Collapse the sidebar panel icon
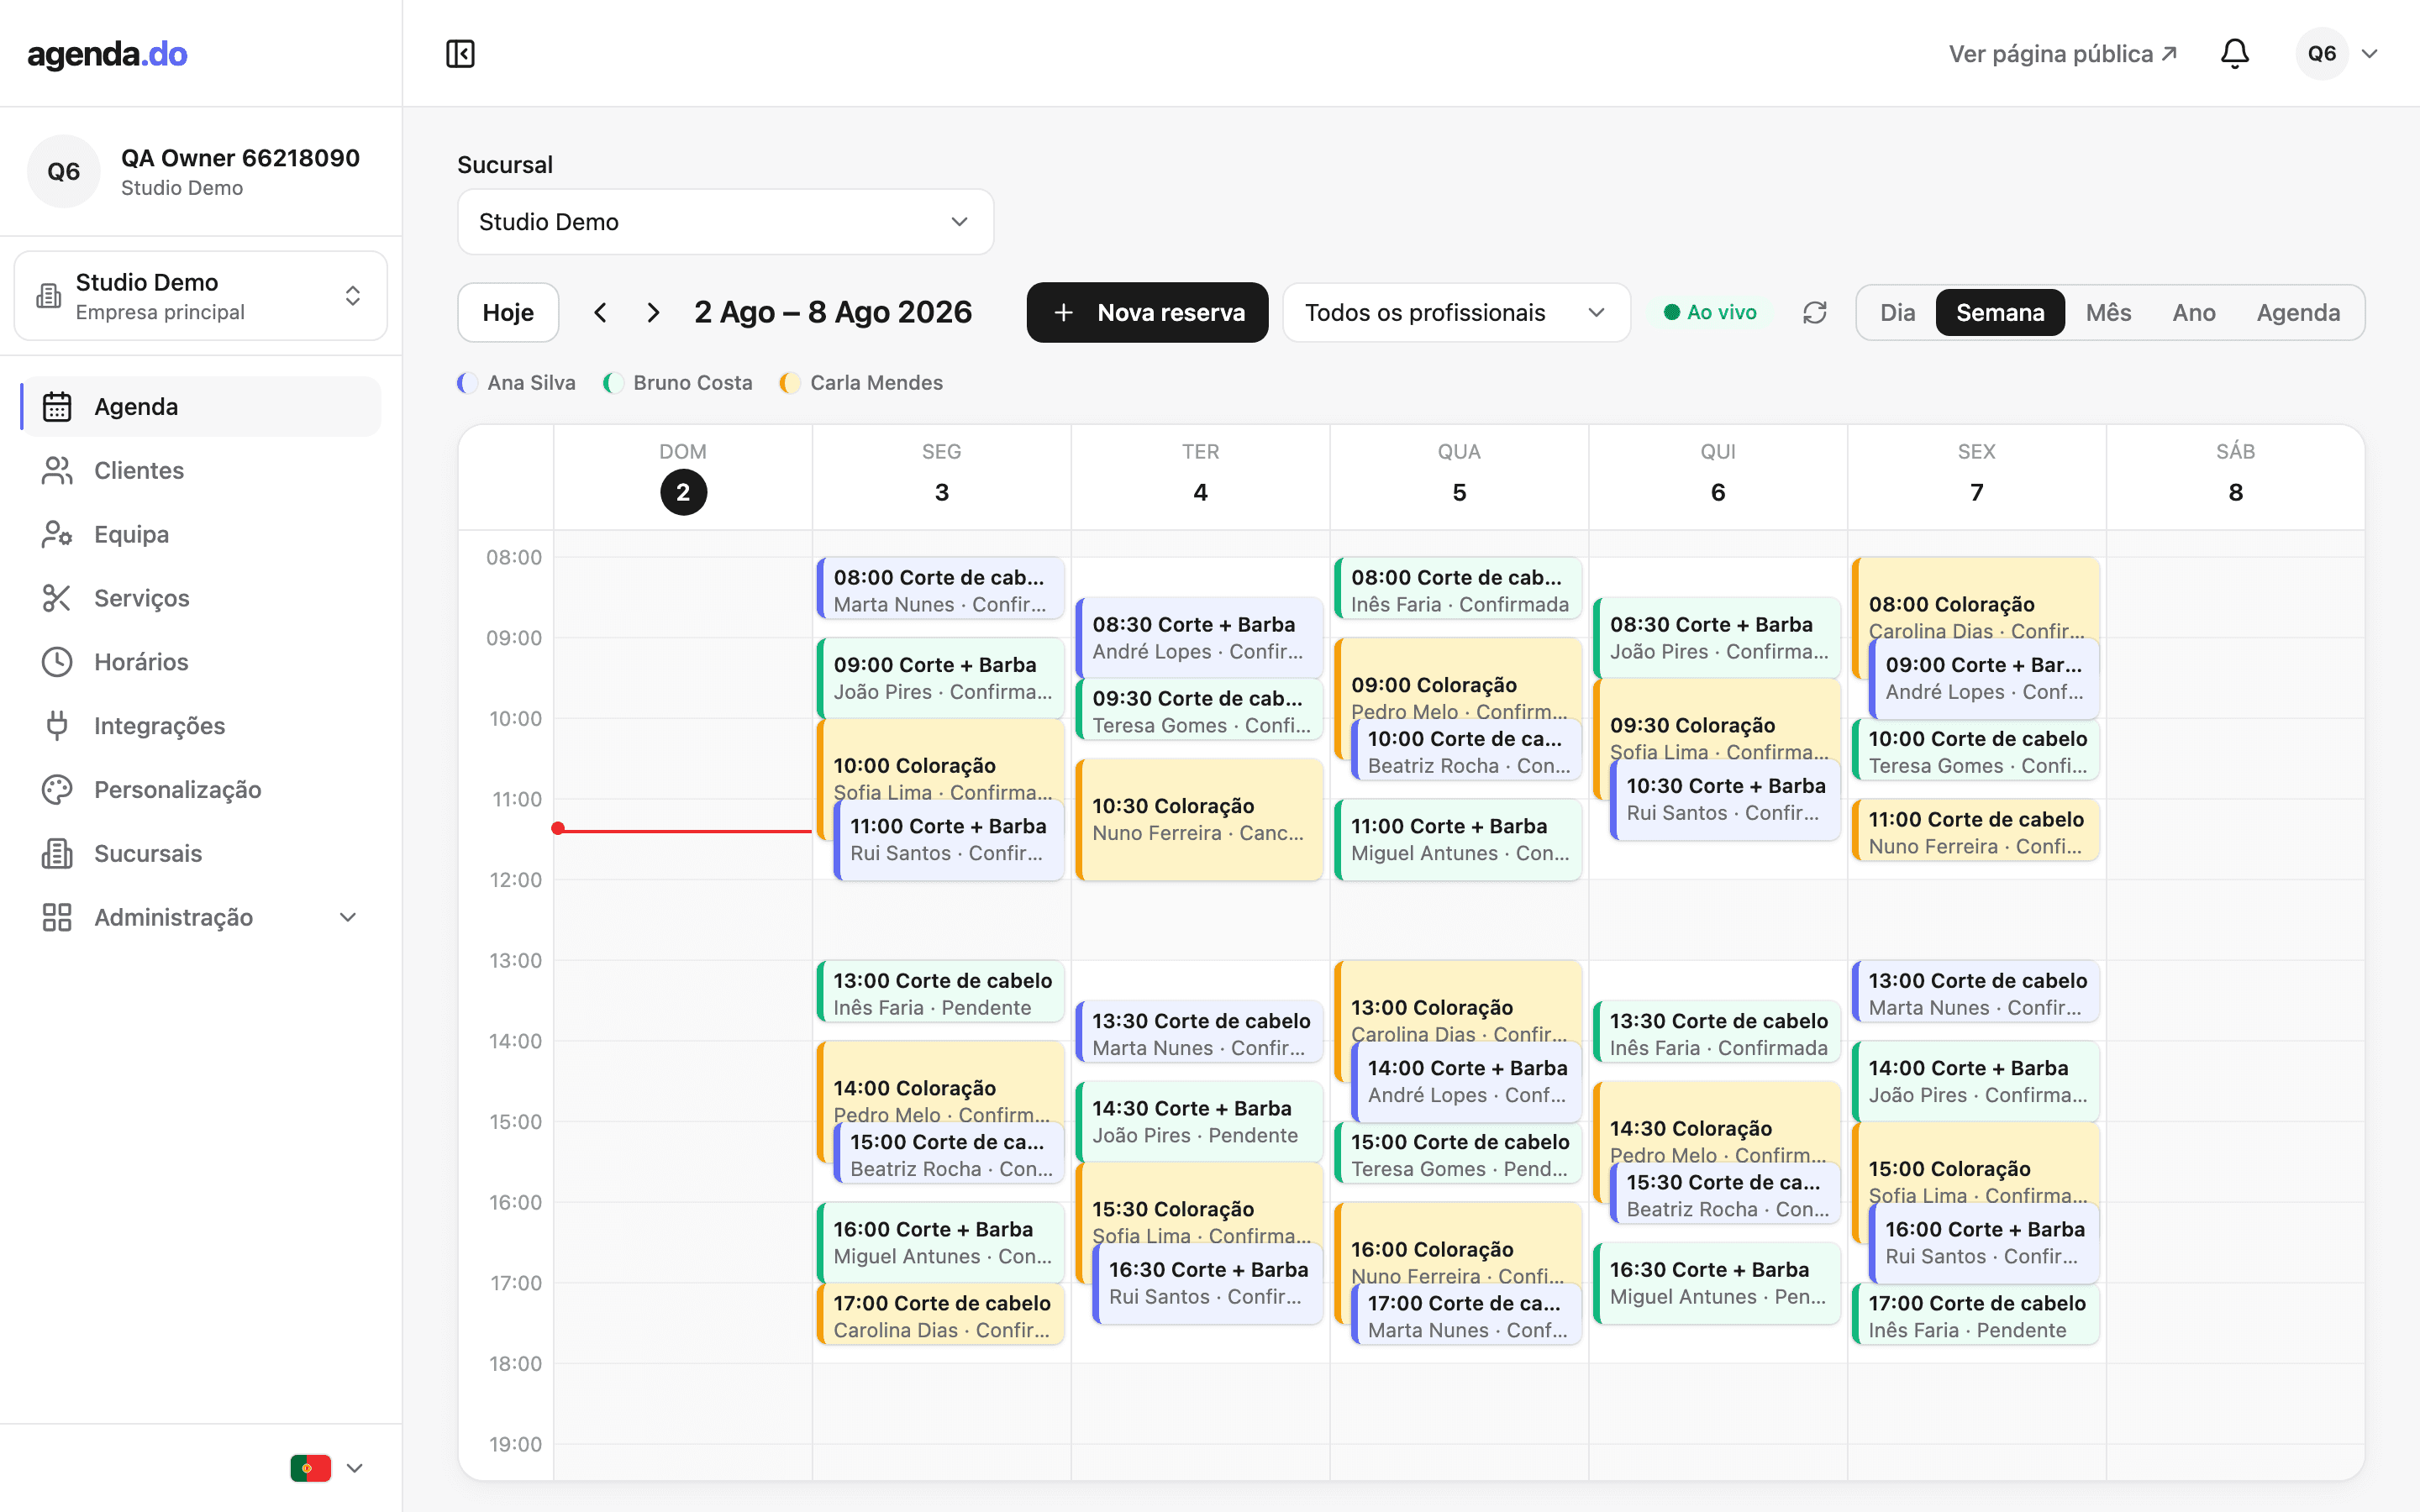The width and height of the screenshot is (2420, 1512). tap(460, 54)
